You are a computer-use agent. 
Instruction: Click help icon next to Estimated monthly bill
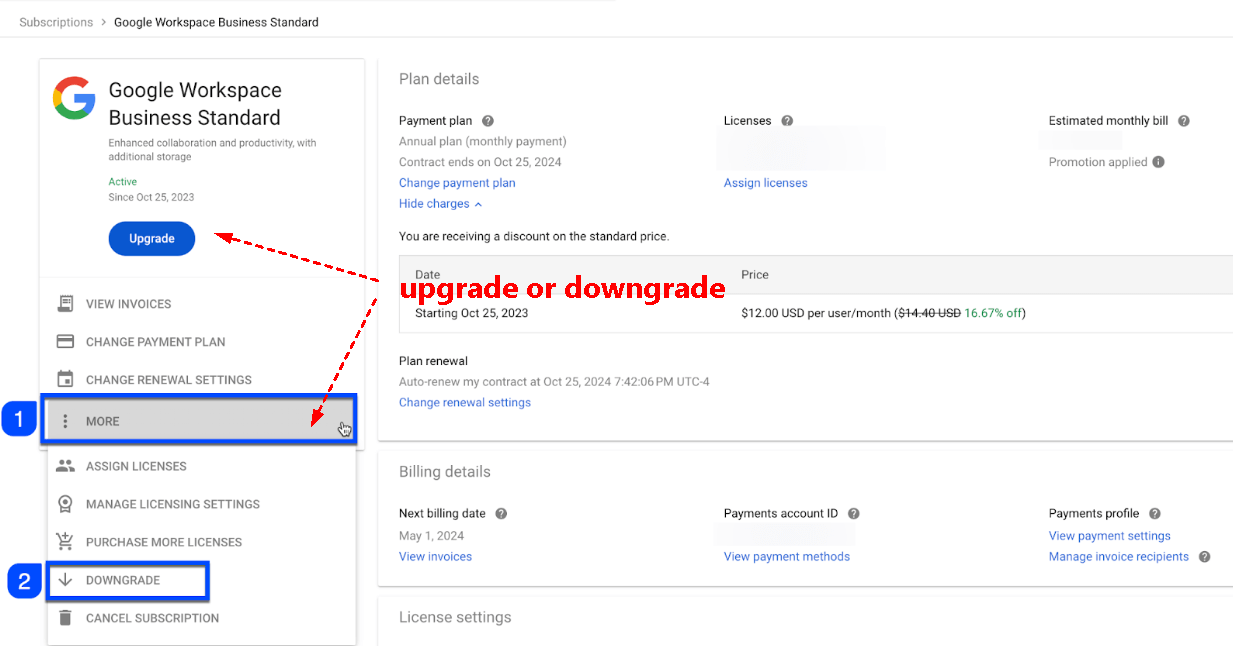pyautogui.click(x=1184, y=121)
